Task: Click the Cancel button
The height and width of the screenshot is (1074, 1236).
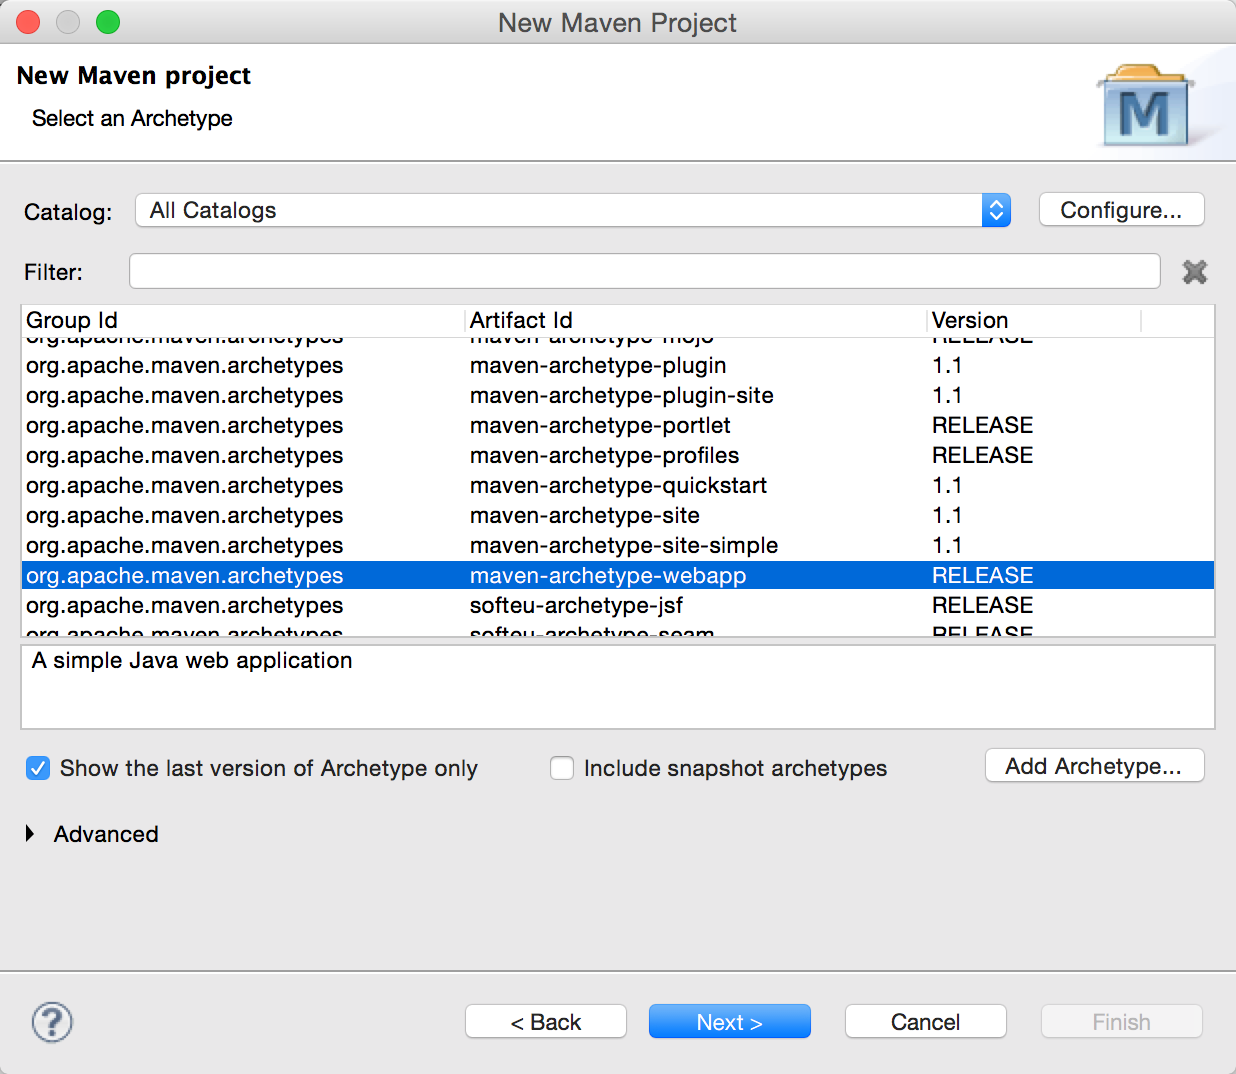Action: click(926, 1022)
